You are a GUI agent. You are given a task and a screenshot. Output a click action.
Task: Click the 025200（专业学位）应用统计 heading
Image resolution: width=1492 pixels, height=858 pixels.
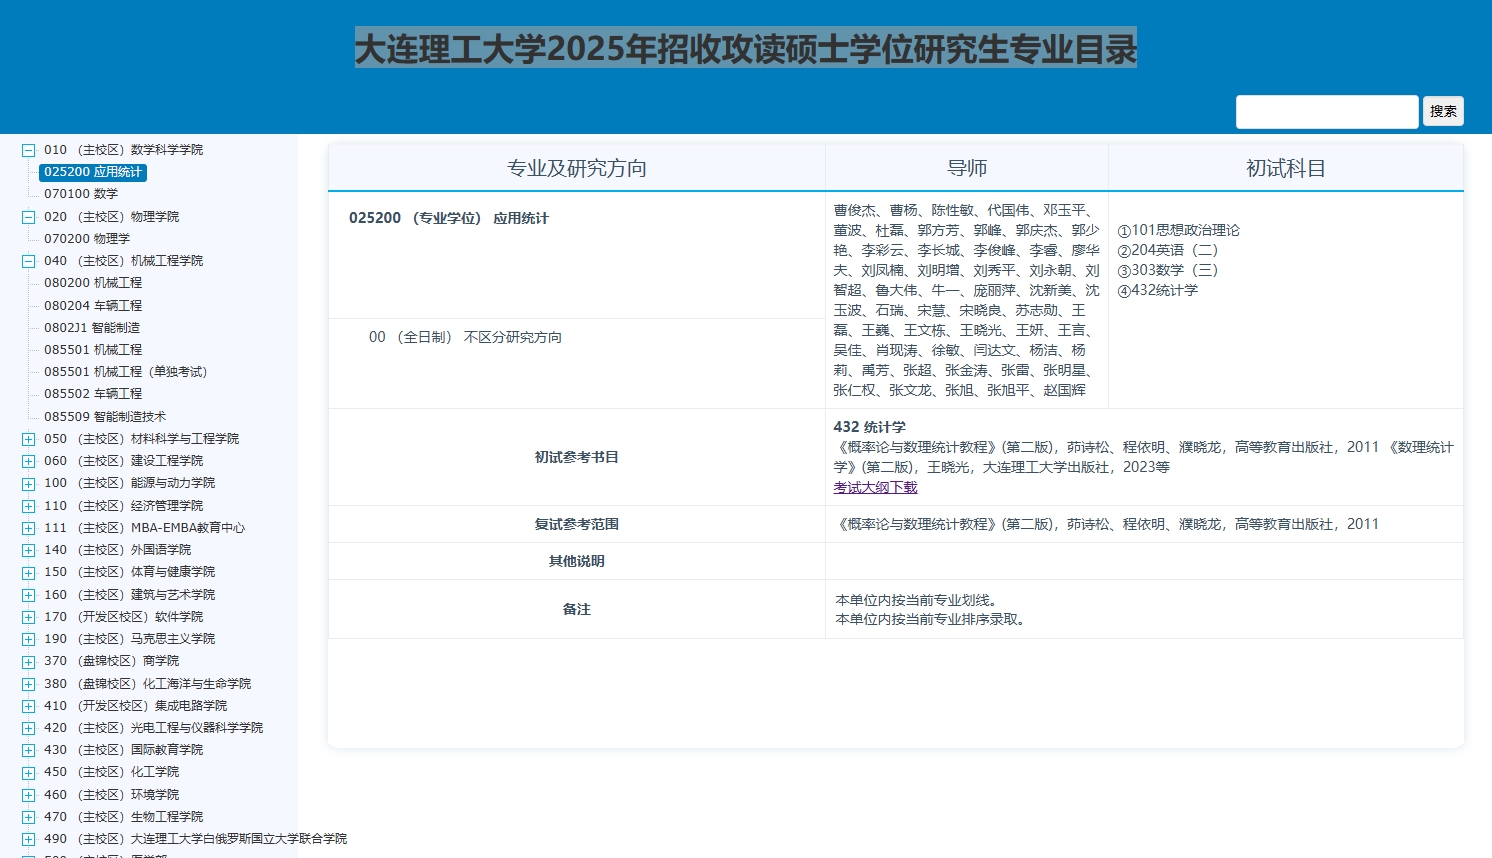[449, 218]
